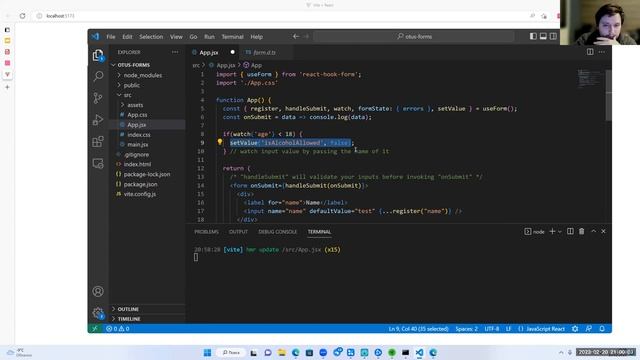Switch to the Problems panel tab
This screenshot has width=640, height=360.
coord(207,231)
